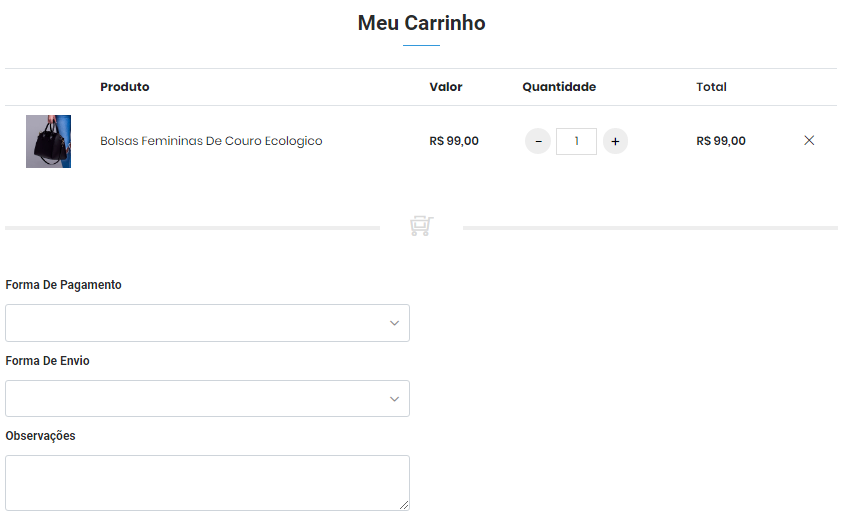This screenshot has height=527, width=865.
Task: Decrease quantity with the minus button
Action: 538,141
